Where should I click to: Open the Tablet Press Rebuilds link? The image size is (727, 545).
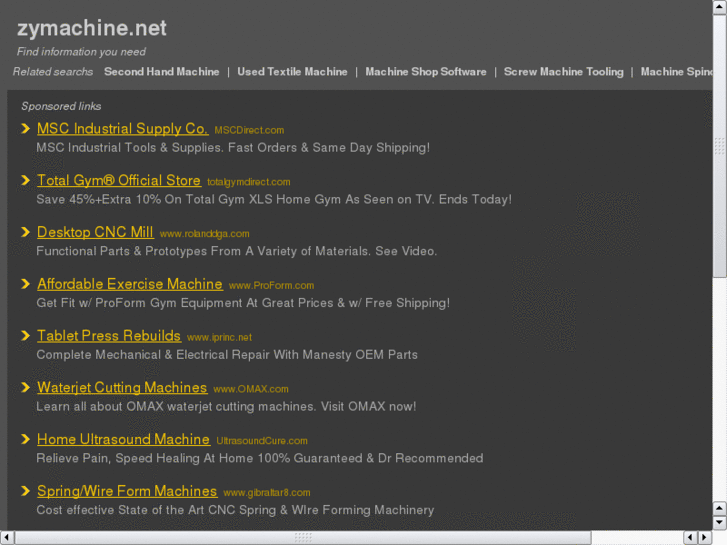click(109, 335)
